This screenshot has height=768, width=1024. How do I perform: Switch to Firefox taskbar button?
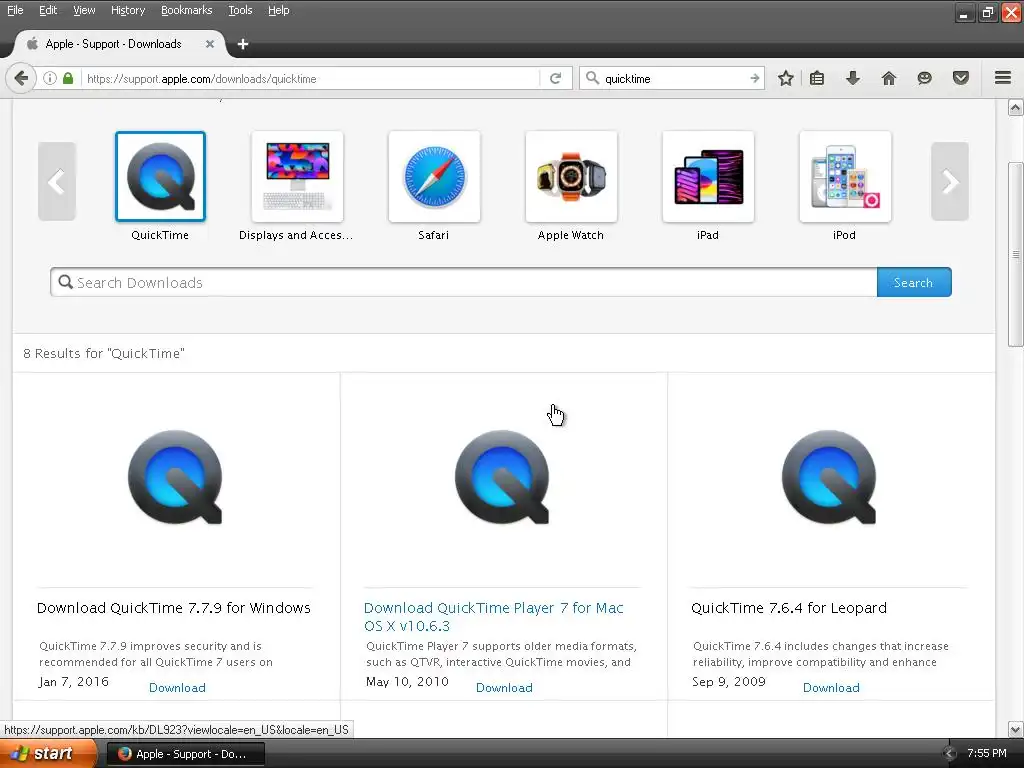185,754
